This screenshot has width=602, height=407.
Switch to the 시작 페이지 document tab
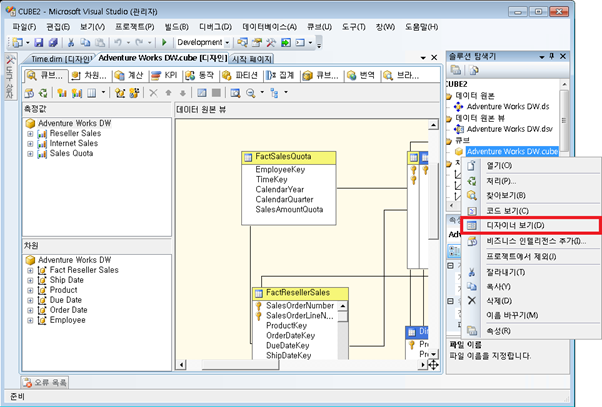(x=252, y=59)
